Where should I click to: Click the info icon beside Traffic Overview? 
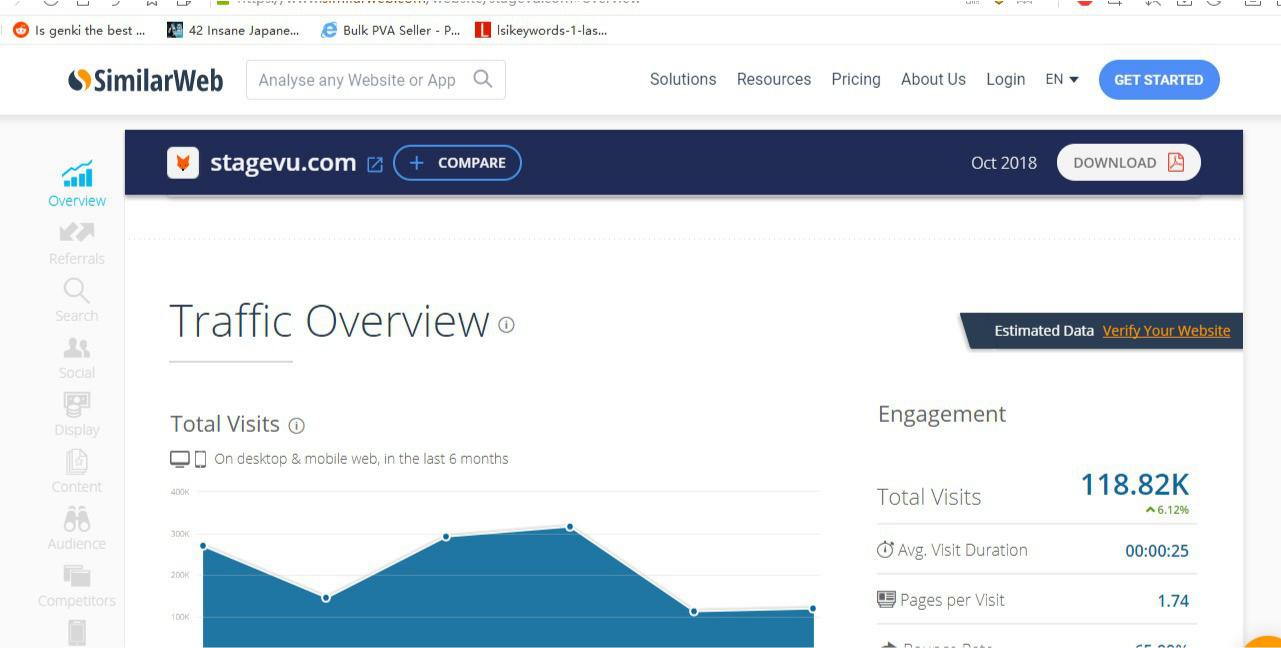tap(506, 324)
